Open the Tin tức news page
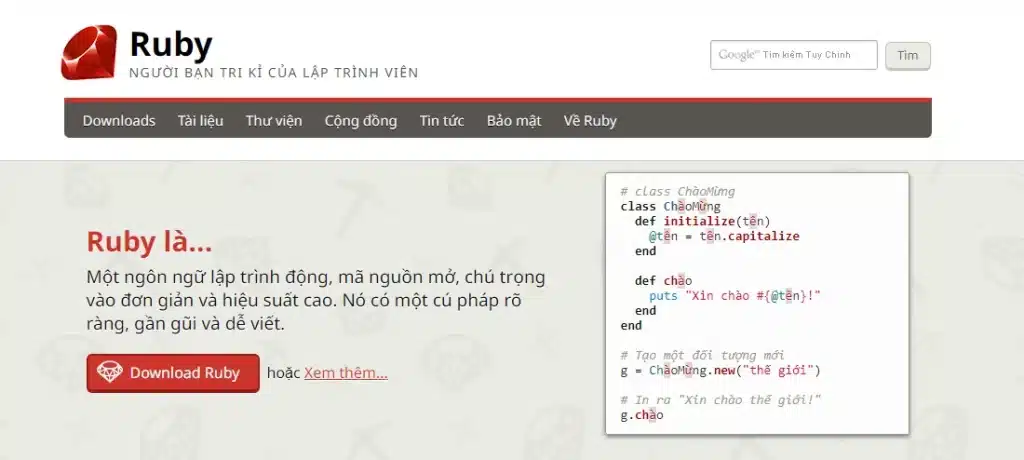 [x=442, y=121]
